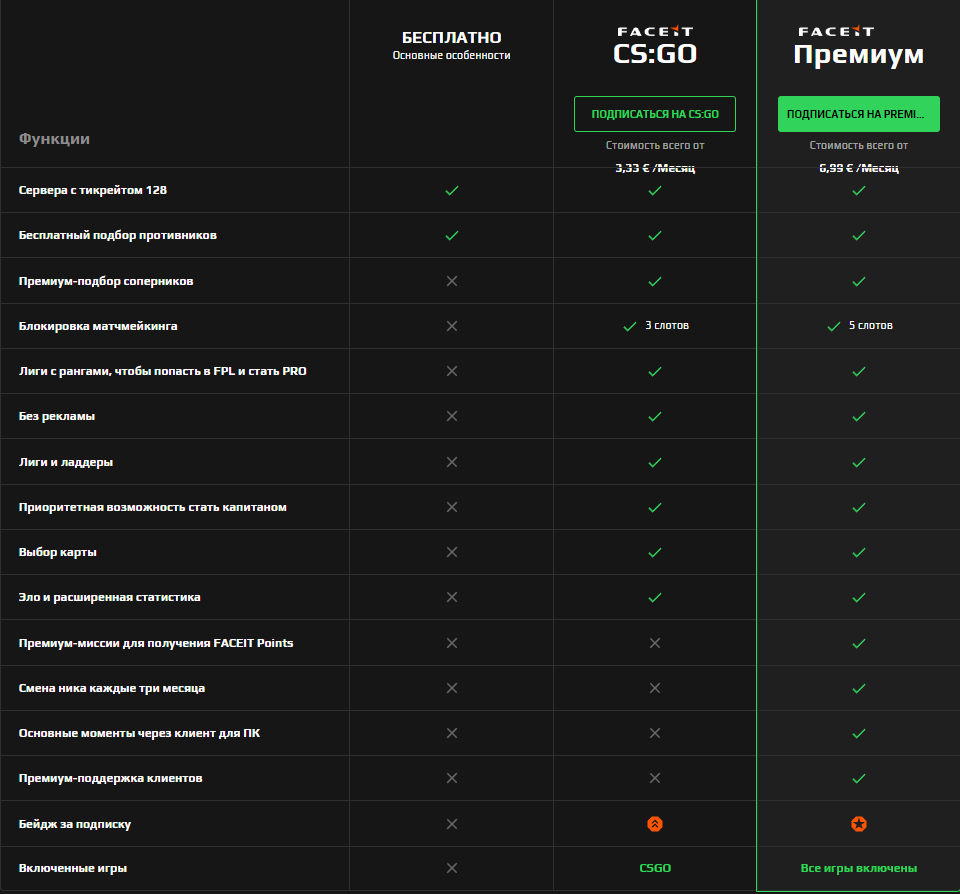
Task: Click the free plan cross for Без рекламы
Action: click(x=451, y=416)
